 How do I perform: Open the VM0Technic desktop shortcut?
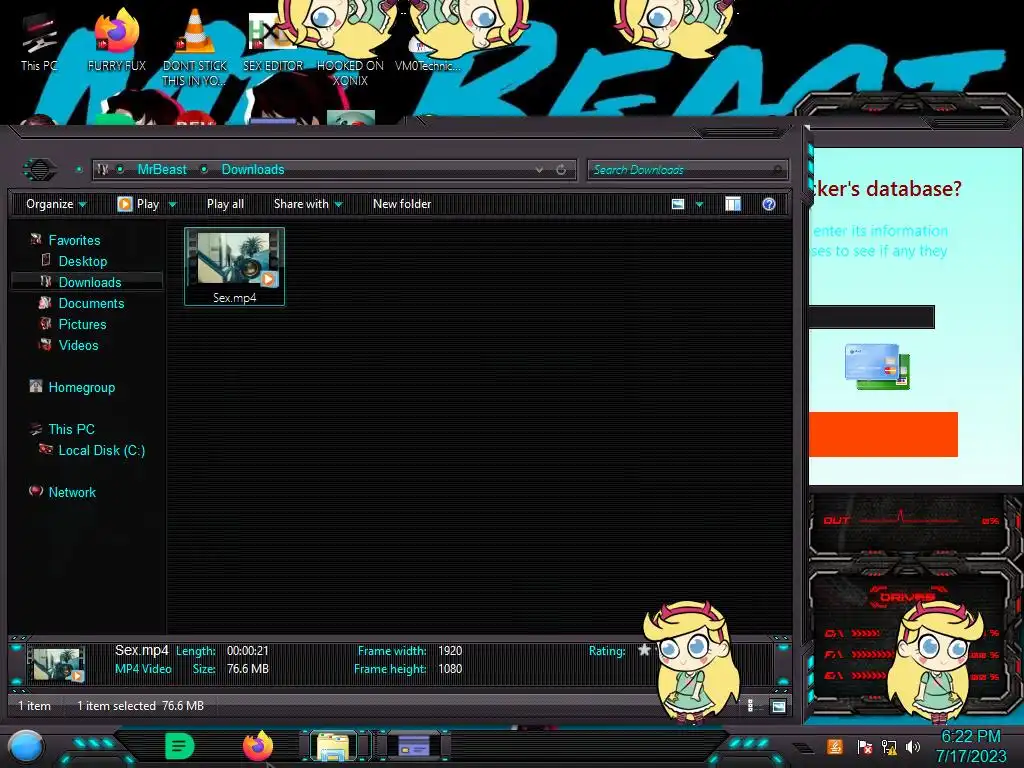427,54
